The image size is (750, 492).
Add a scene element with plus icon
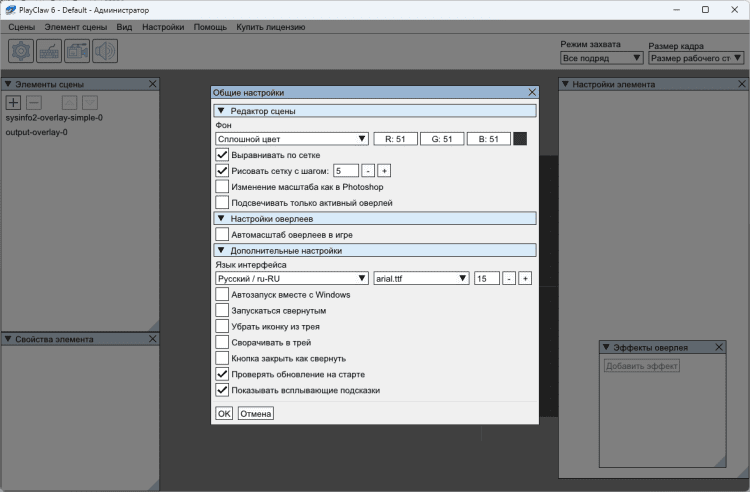(13, 102)
